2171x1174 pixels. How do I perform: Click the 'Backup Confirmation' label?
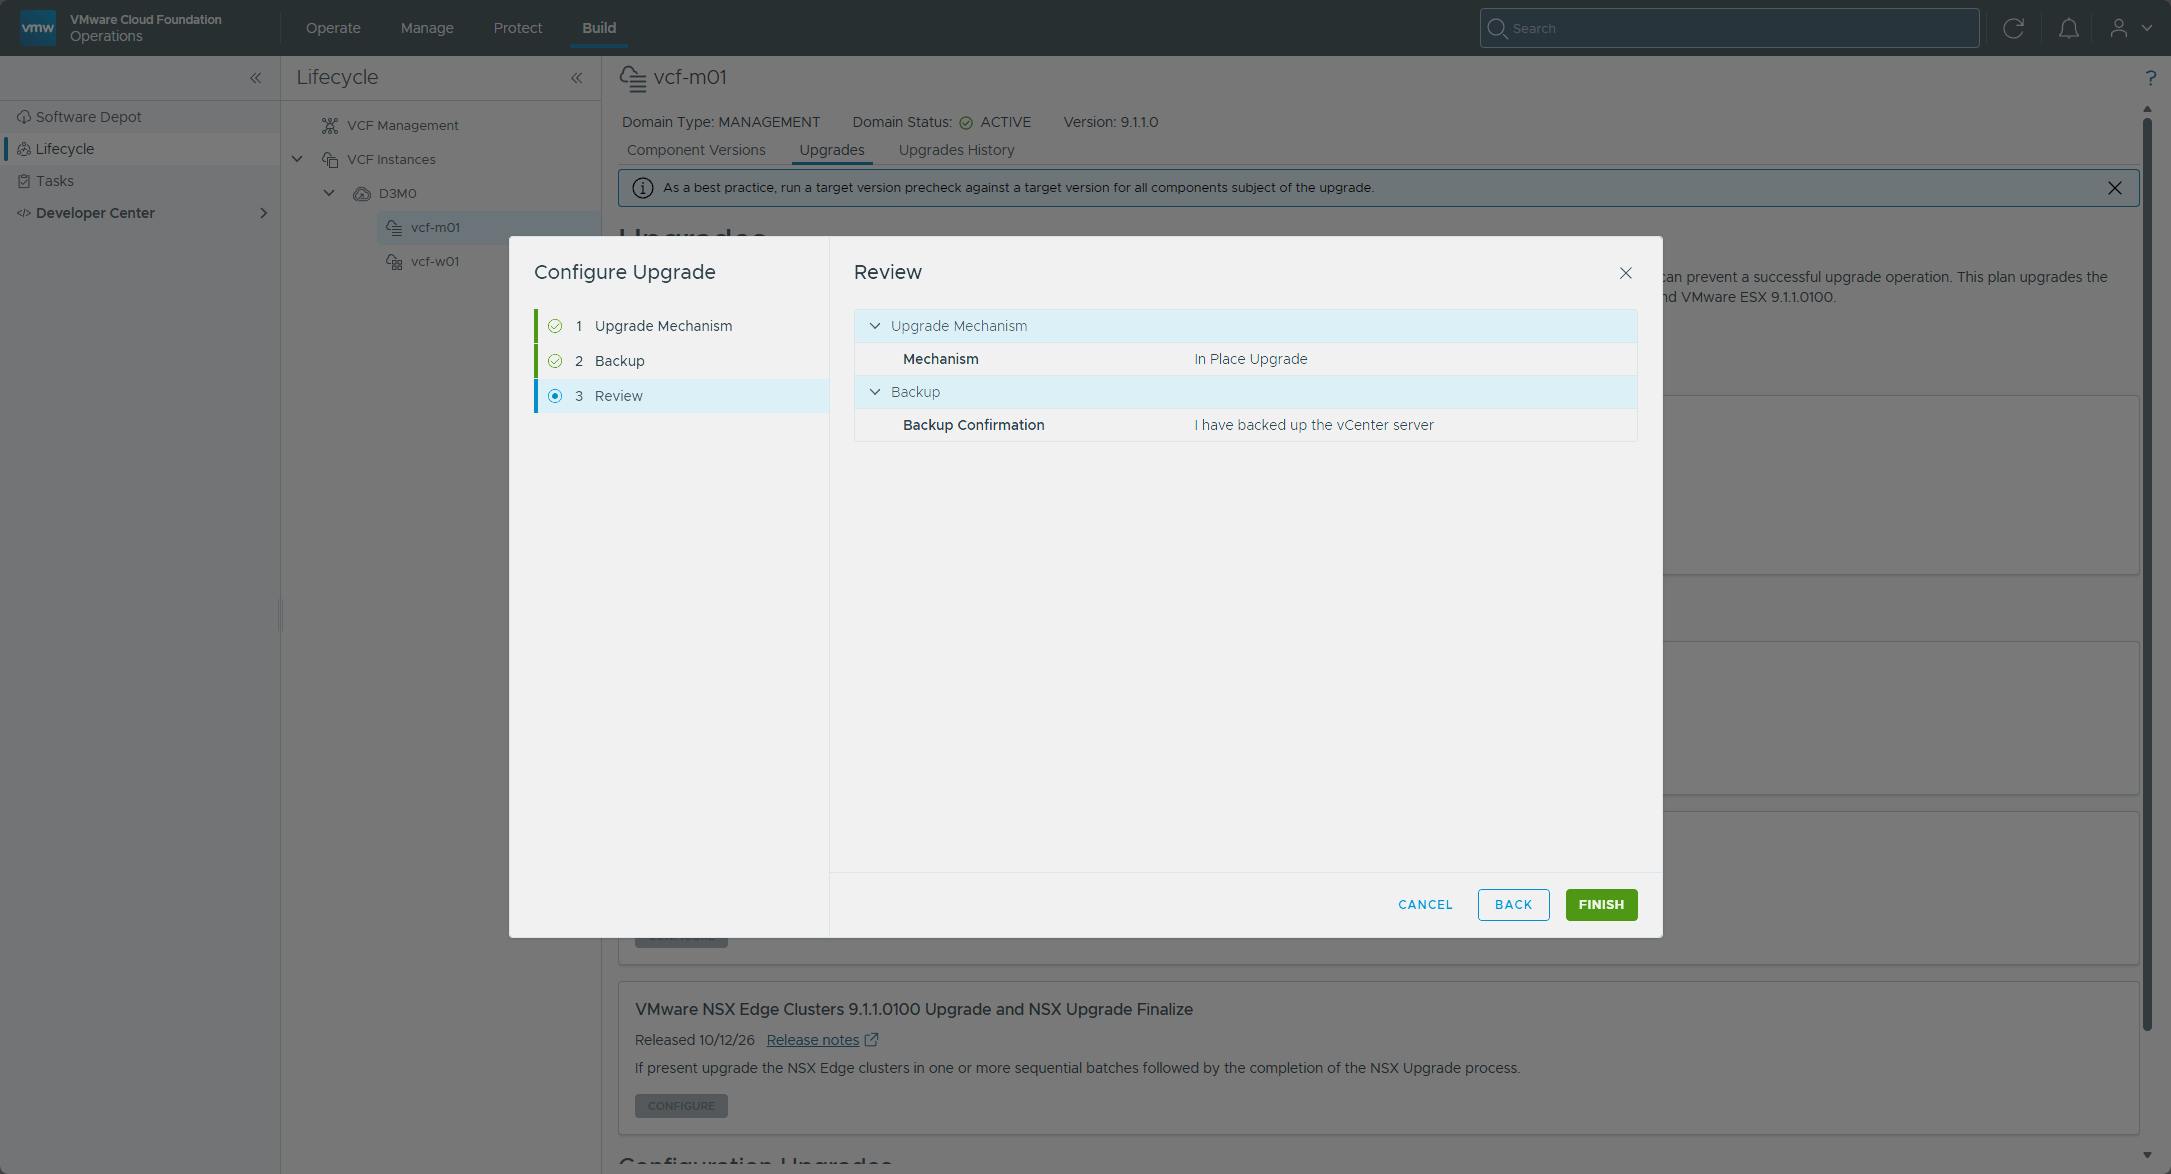974,425
